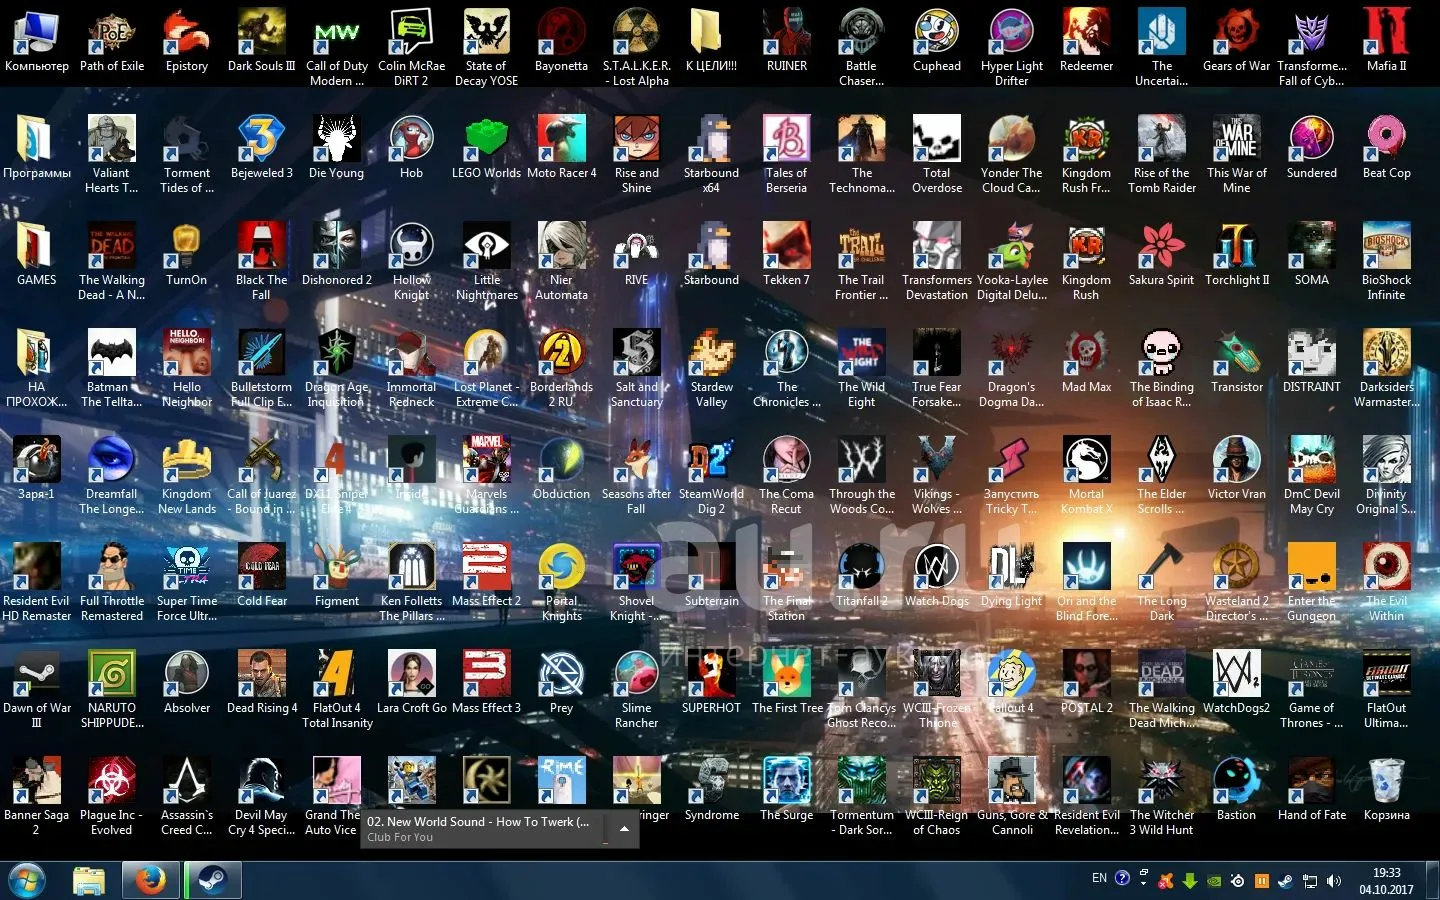Click the network icon in system tray

click(1310, 881)
